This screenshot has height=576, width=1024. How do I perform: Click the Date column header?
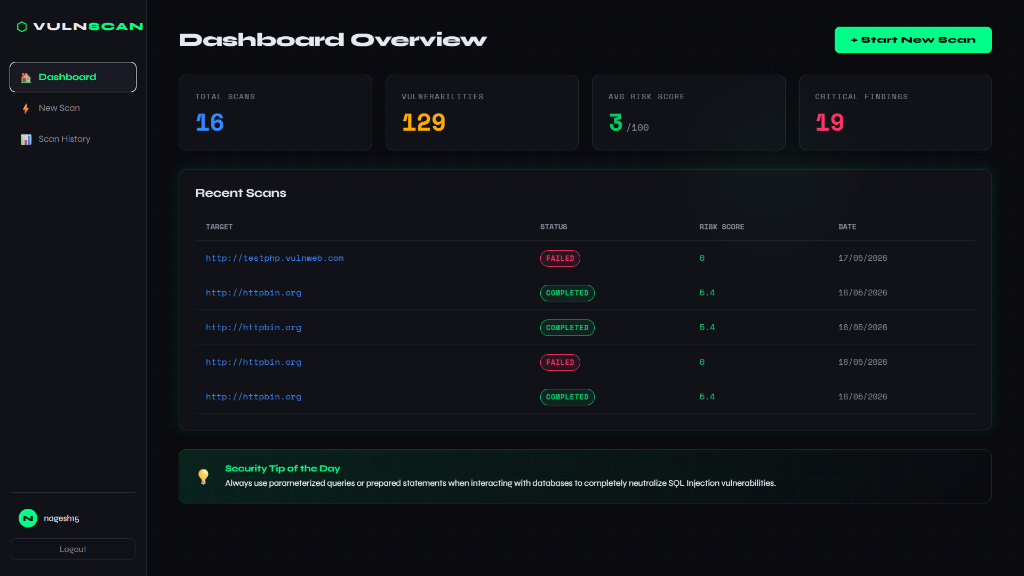pyautogui.click(x=847, y=227)
